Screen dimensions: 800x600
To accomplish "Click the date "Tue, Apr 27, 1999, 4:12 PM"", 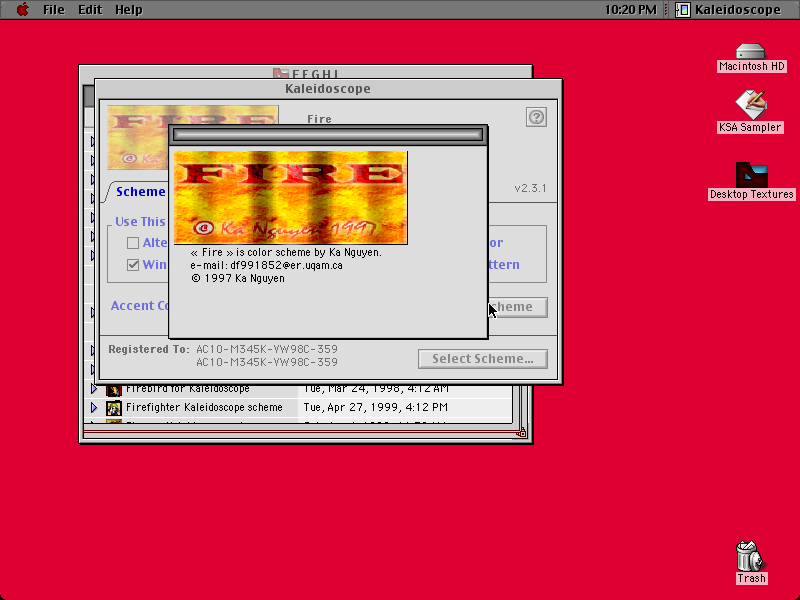I will (x=376, y=407).
